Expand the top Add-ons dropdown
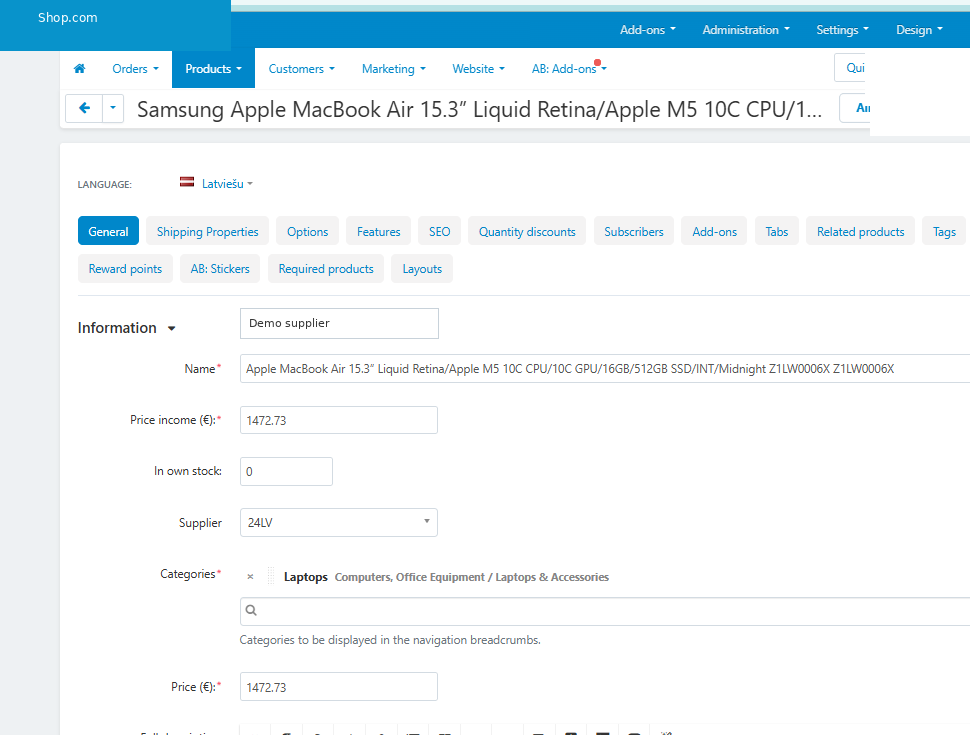This screenshot has width=970, height=735. pos(648,30)
